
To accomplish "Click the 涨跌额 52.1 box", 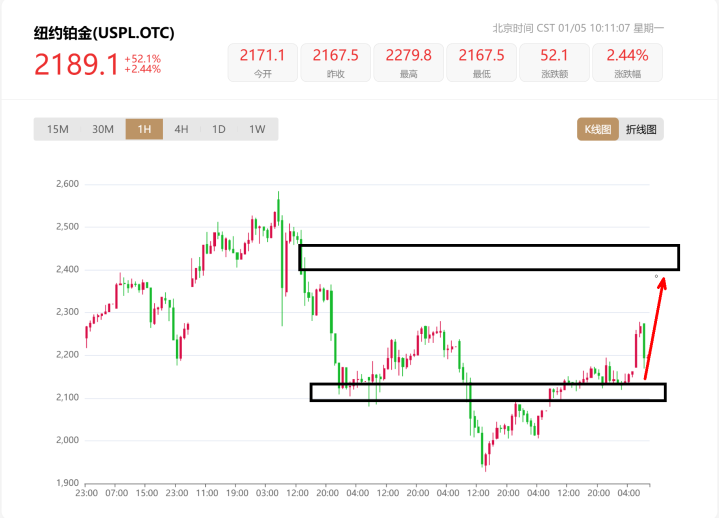I will click(x=553, y=62).
